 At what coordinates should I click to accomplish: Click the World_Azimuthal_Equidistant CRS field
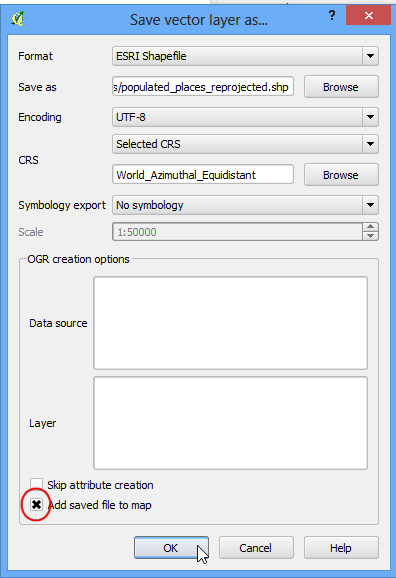pos(203,174)
